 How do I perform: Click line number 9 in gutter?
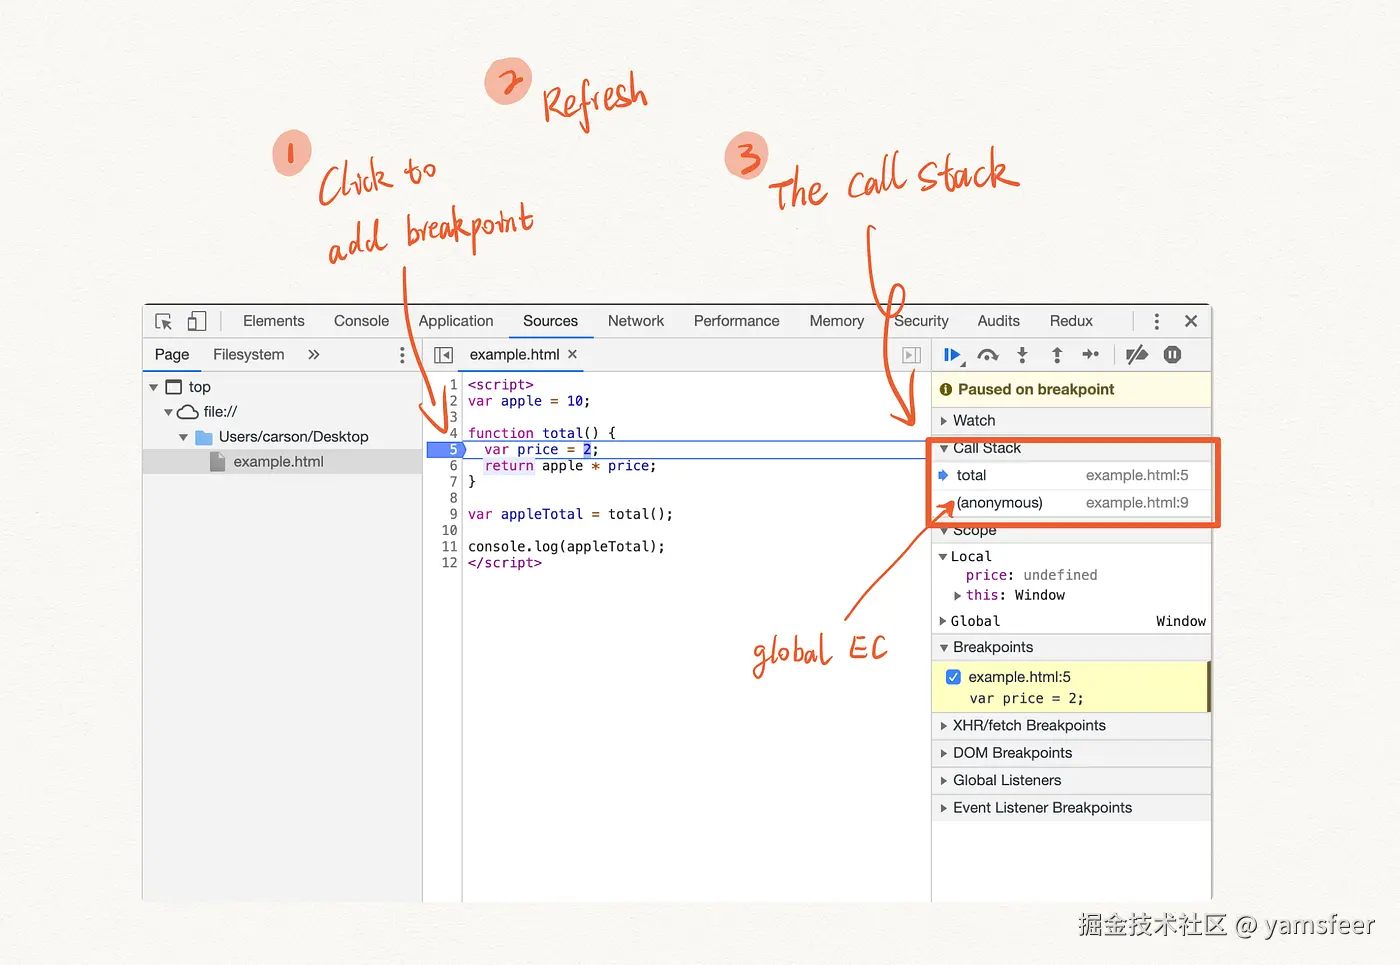(x=453, y=514)
